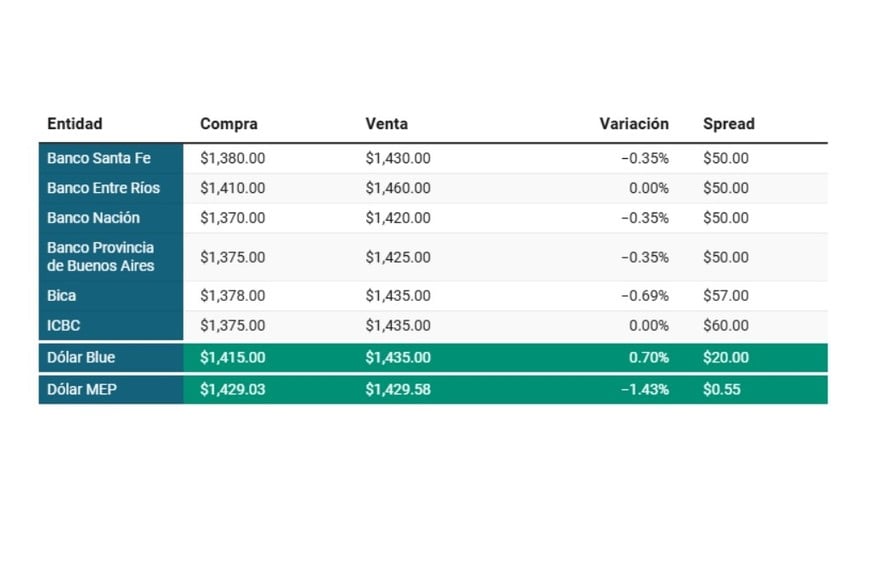Select the Banco Nación row label

(93, 218)
